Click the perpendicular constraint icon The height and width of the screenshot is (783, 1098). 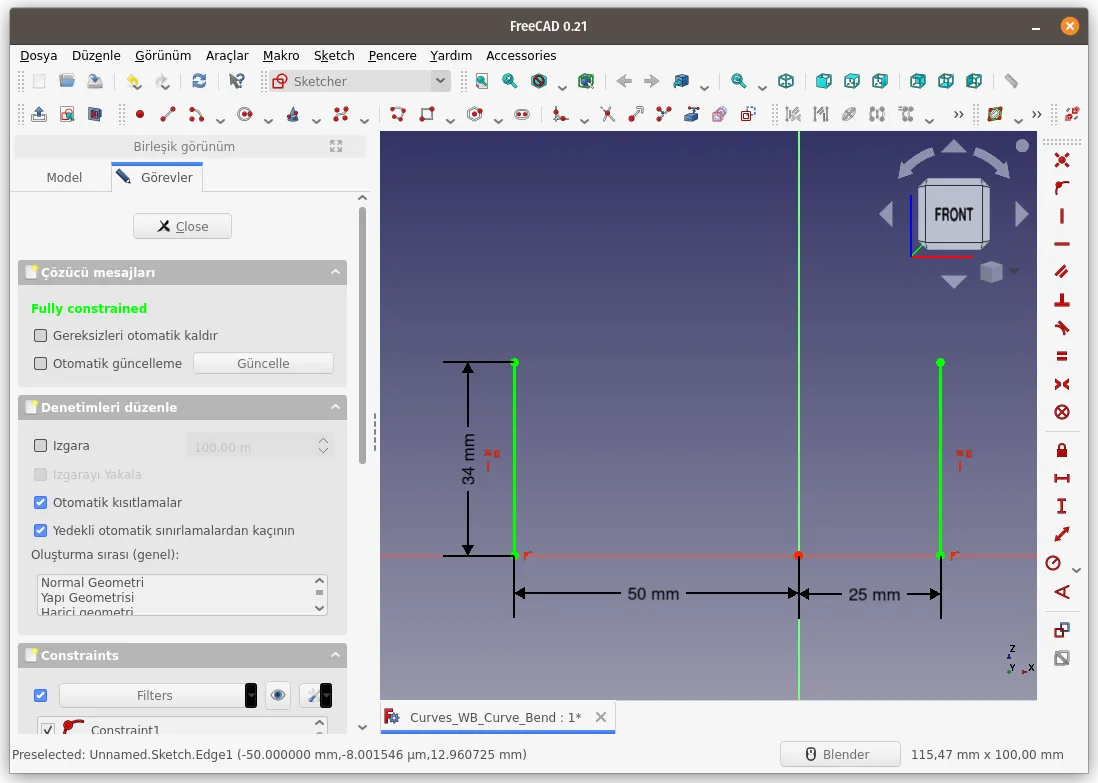pos(1062,300)
